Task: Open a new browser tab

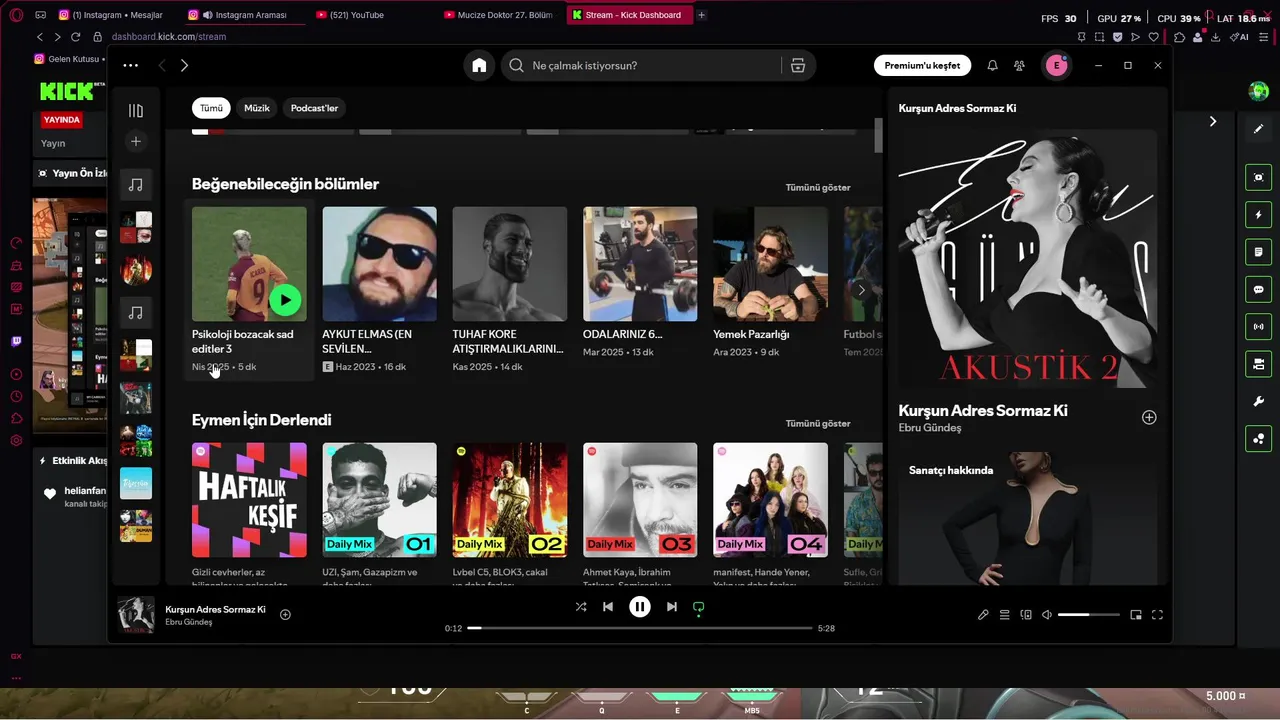Action: point(701,15)
